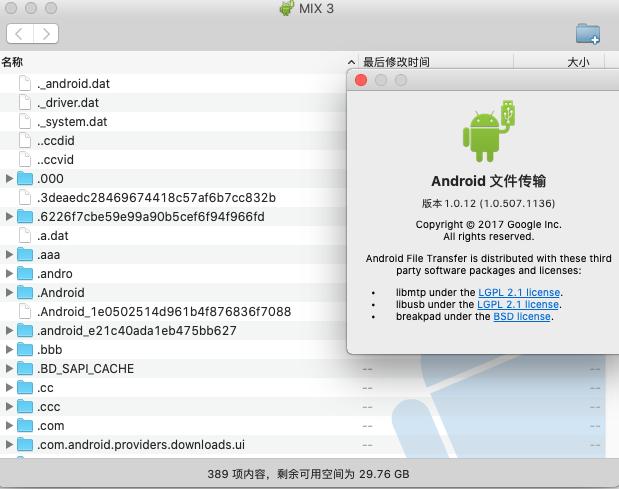Select the .a.dat file icon

(25, 235)
